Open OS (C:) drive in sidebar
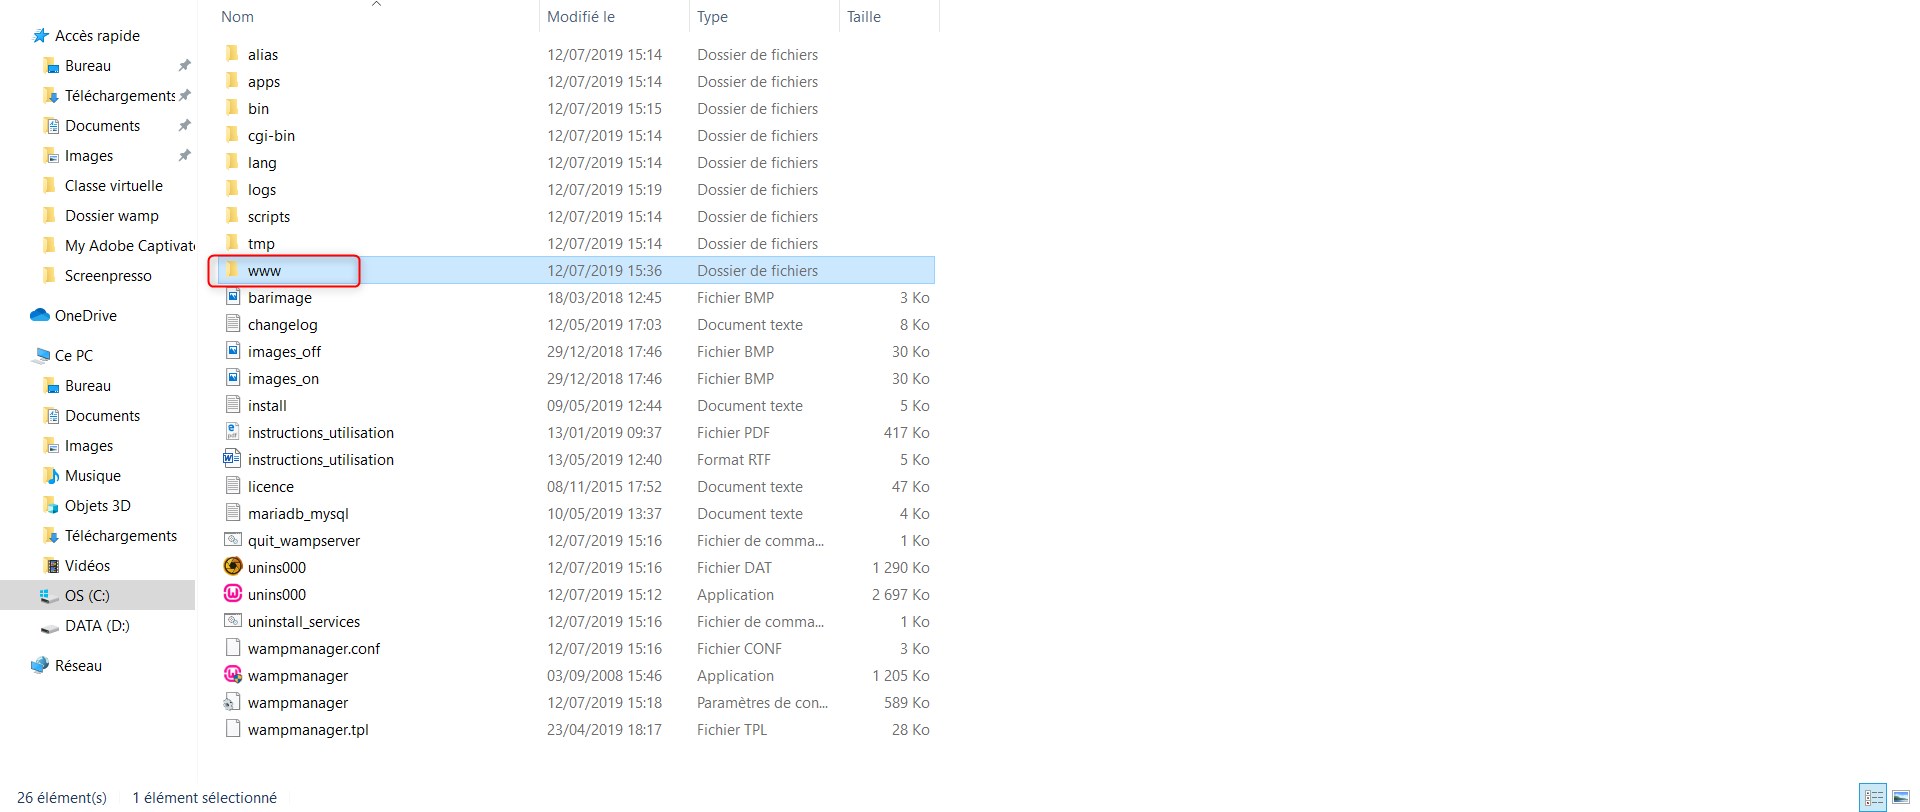The width and height of the screenshot is (1920, 812). tap(87, 595)
